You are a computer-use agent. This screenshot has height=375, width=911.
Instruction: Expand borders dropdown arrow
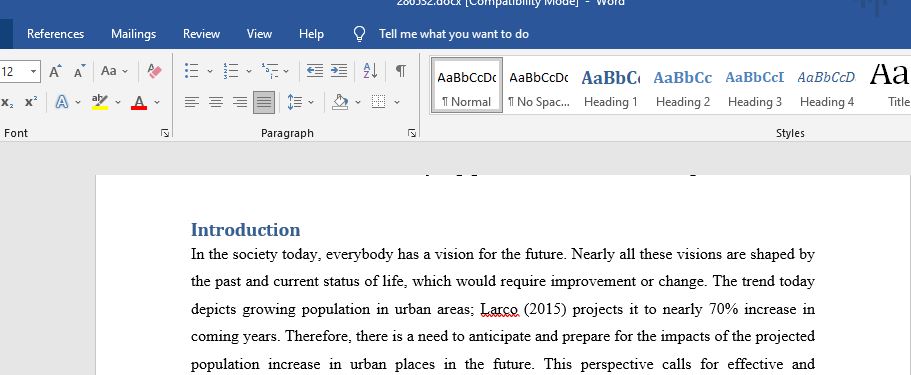click(x=397, y=103)
